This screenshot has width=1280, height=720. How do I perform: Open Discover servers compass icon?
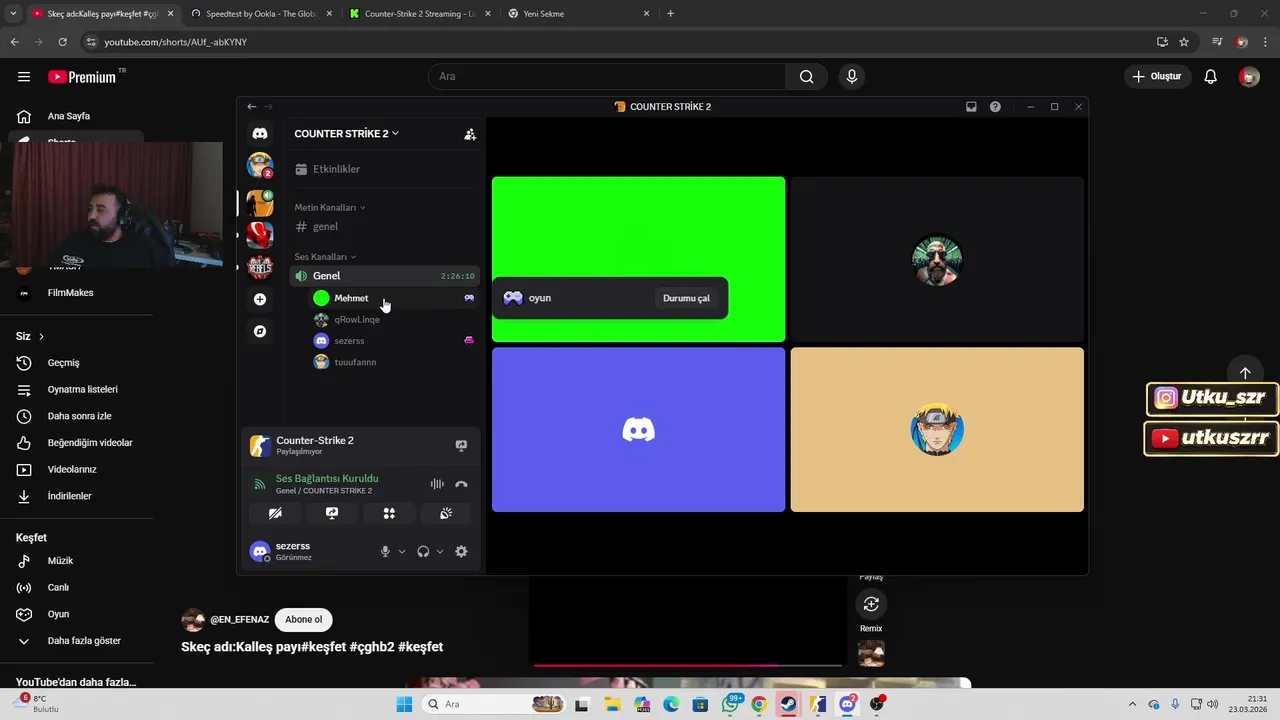pos(260,331)
